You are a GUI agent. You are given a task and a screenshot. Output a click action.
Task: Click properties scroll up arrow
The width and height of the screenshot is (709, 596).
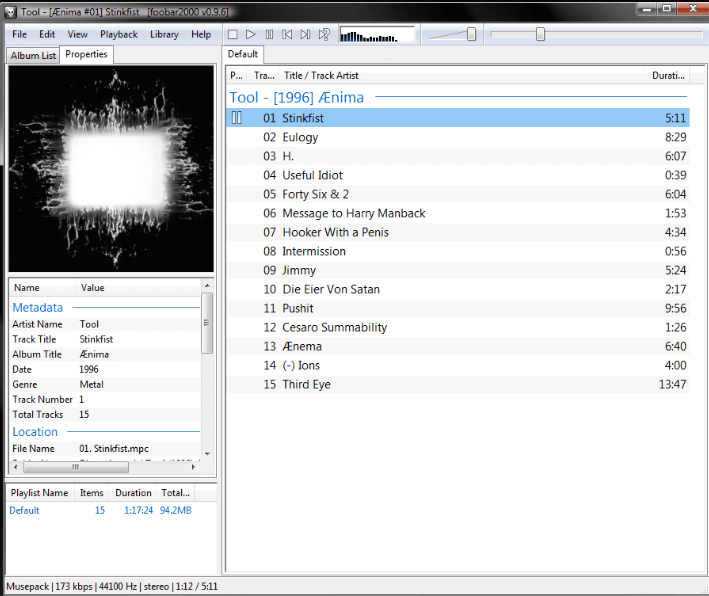click(x=207, y=285)
